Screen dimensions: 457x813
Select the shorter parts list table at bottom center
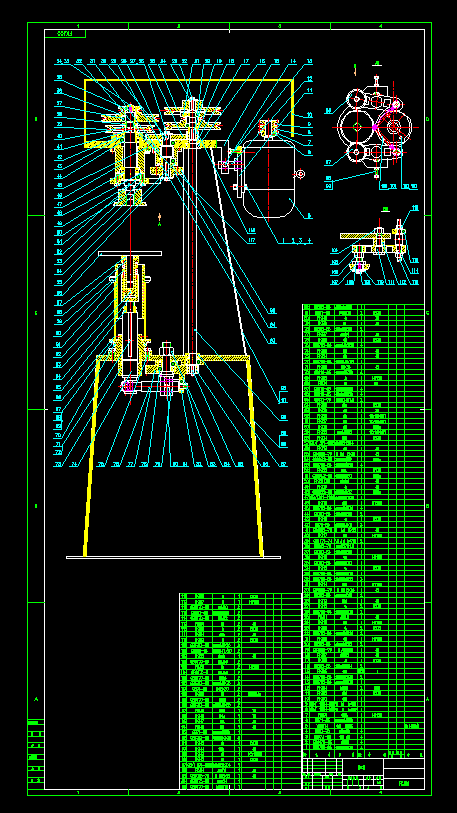click(241, 691)
